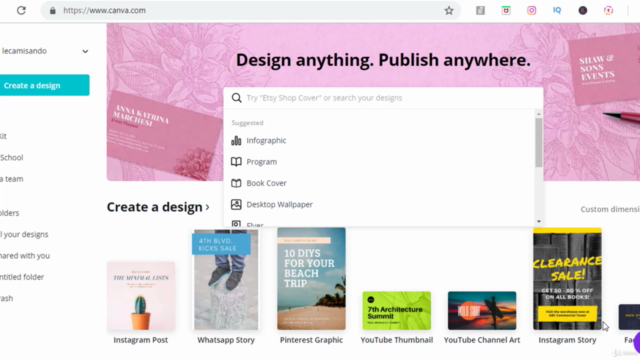Image resolution: width=640 pixels, height=360 pixels.
Task: Click the YouTube Channel Art label
Action: 482,340
